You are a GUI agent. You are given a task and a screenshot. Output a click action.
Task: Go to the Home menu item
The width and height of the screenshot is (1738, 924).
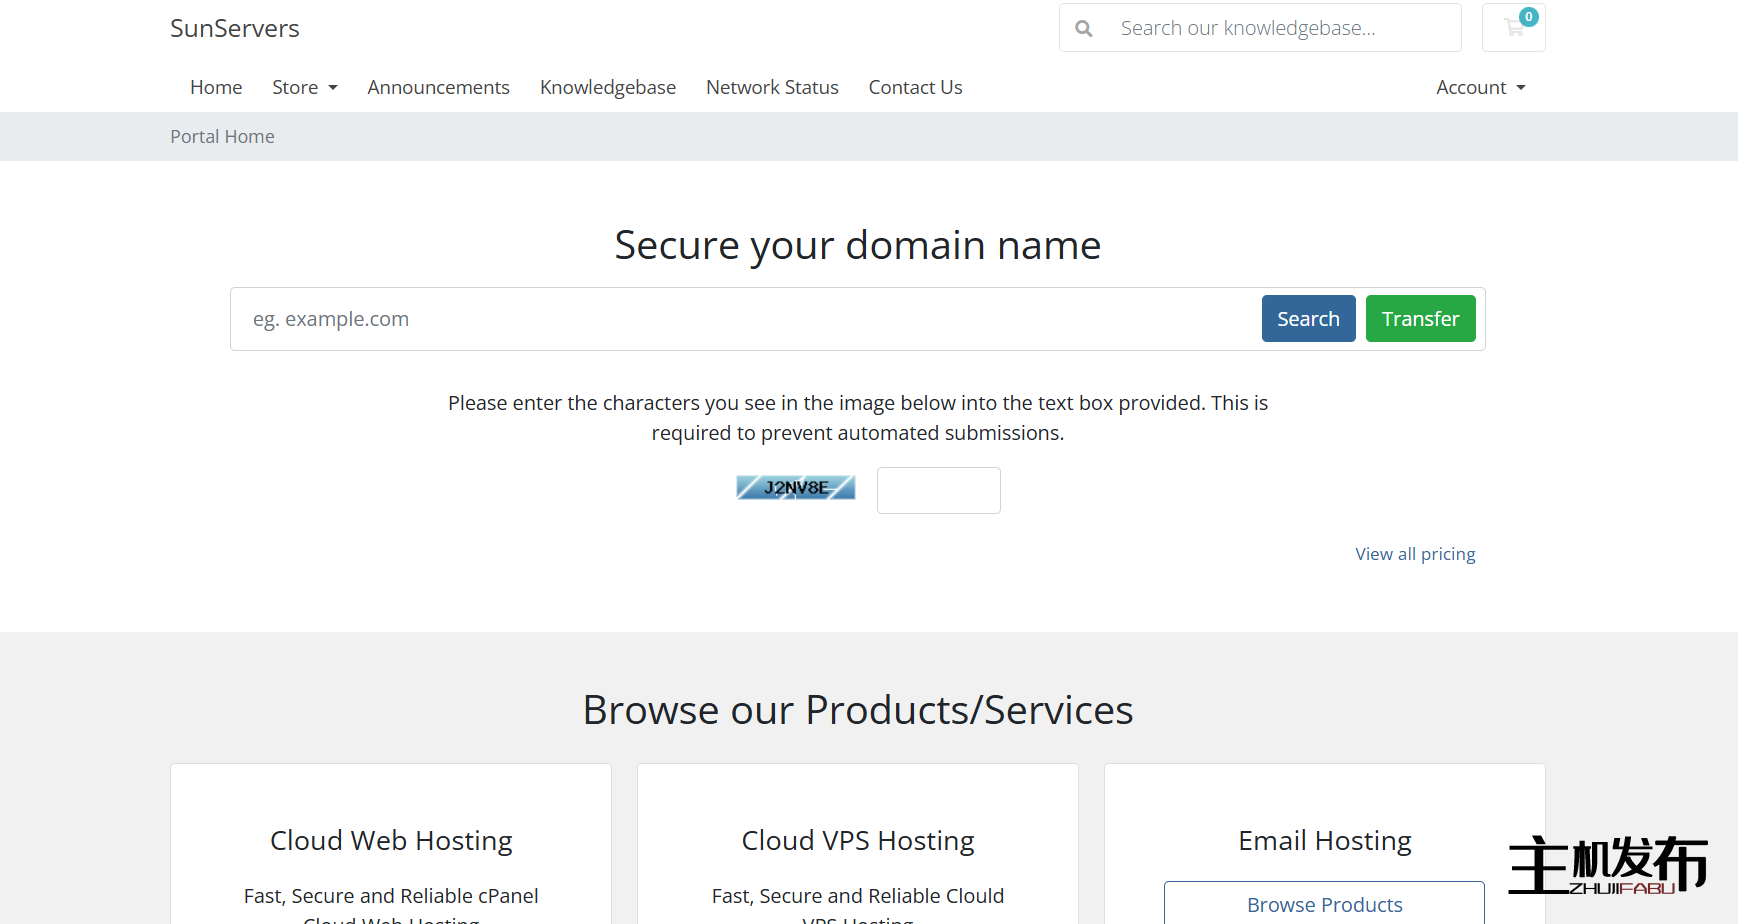pyautogui.click(x=216, y=88)
